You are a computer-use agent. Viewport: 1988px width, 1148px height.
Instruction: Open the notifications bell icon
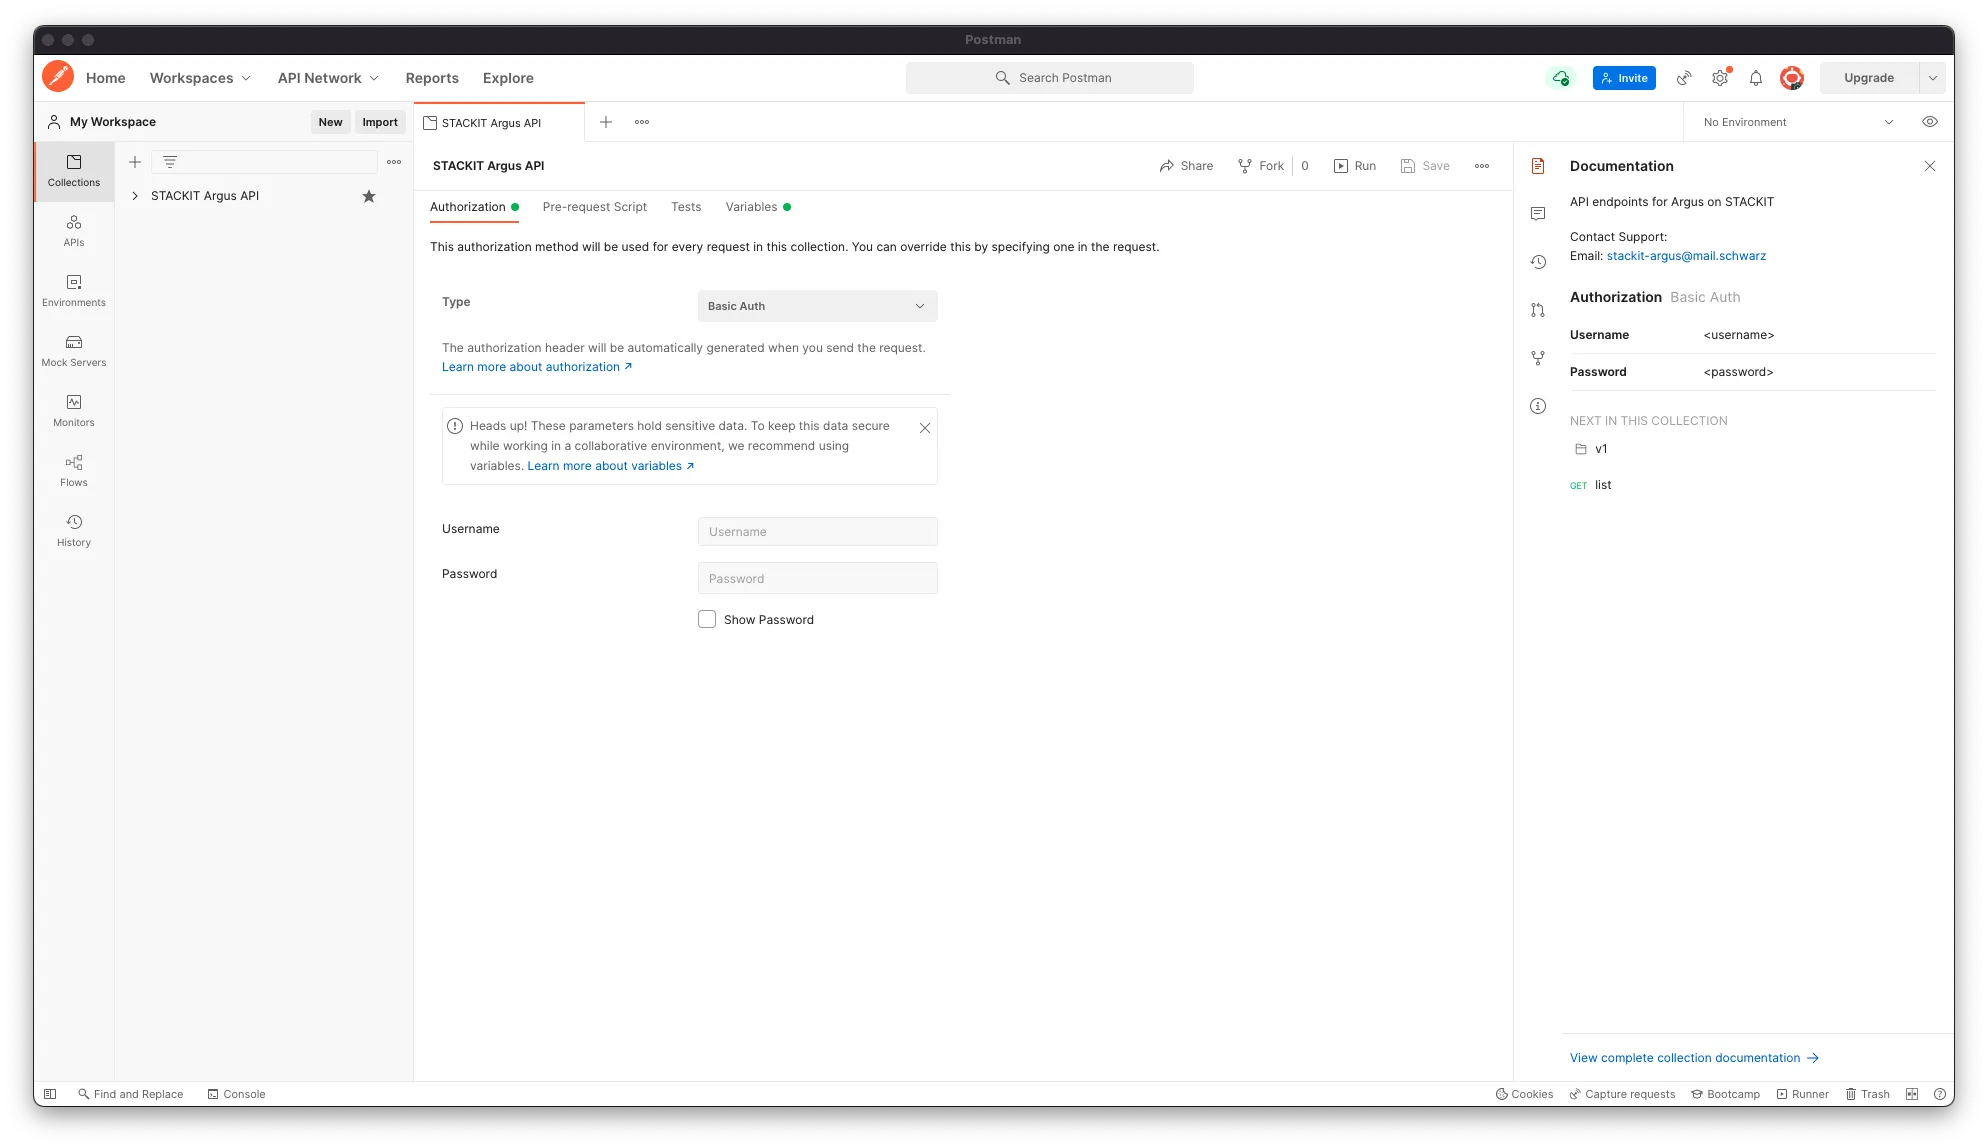[1755, 78]
